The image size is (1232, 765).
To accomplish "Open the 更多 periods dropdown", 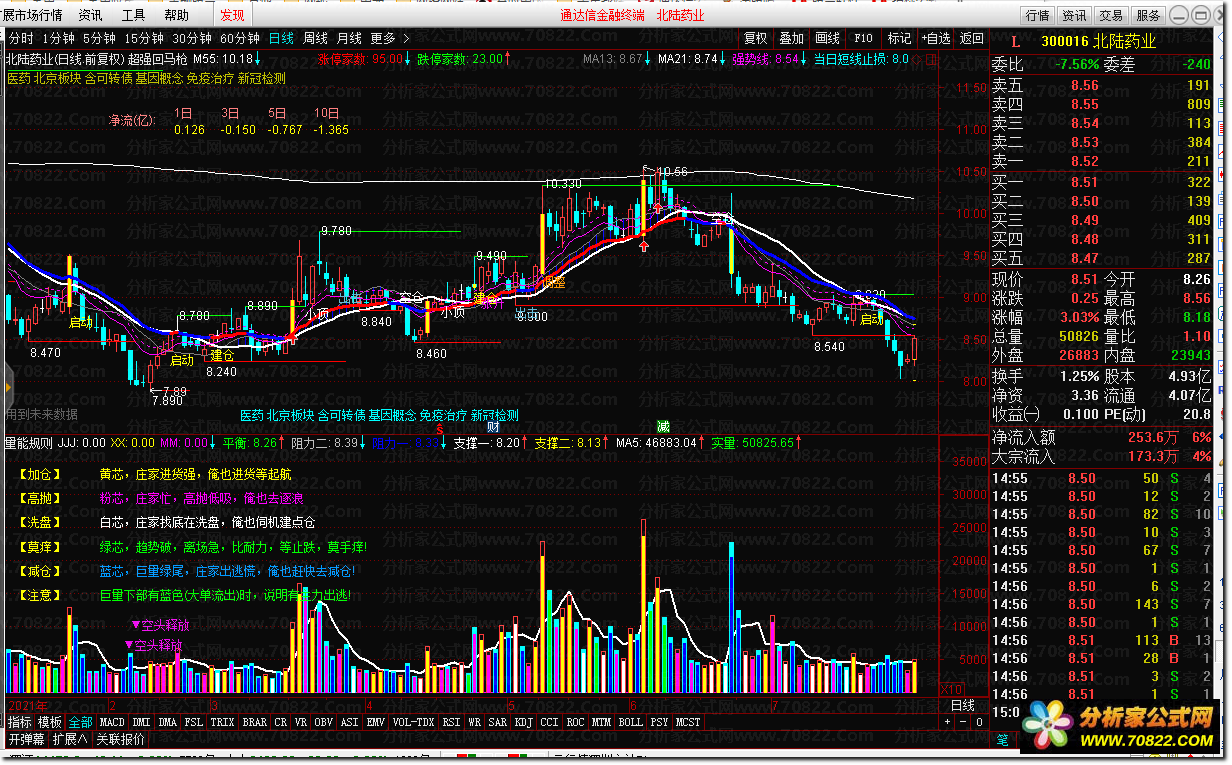I will click(390, 38).
